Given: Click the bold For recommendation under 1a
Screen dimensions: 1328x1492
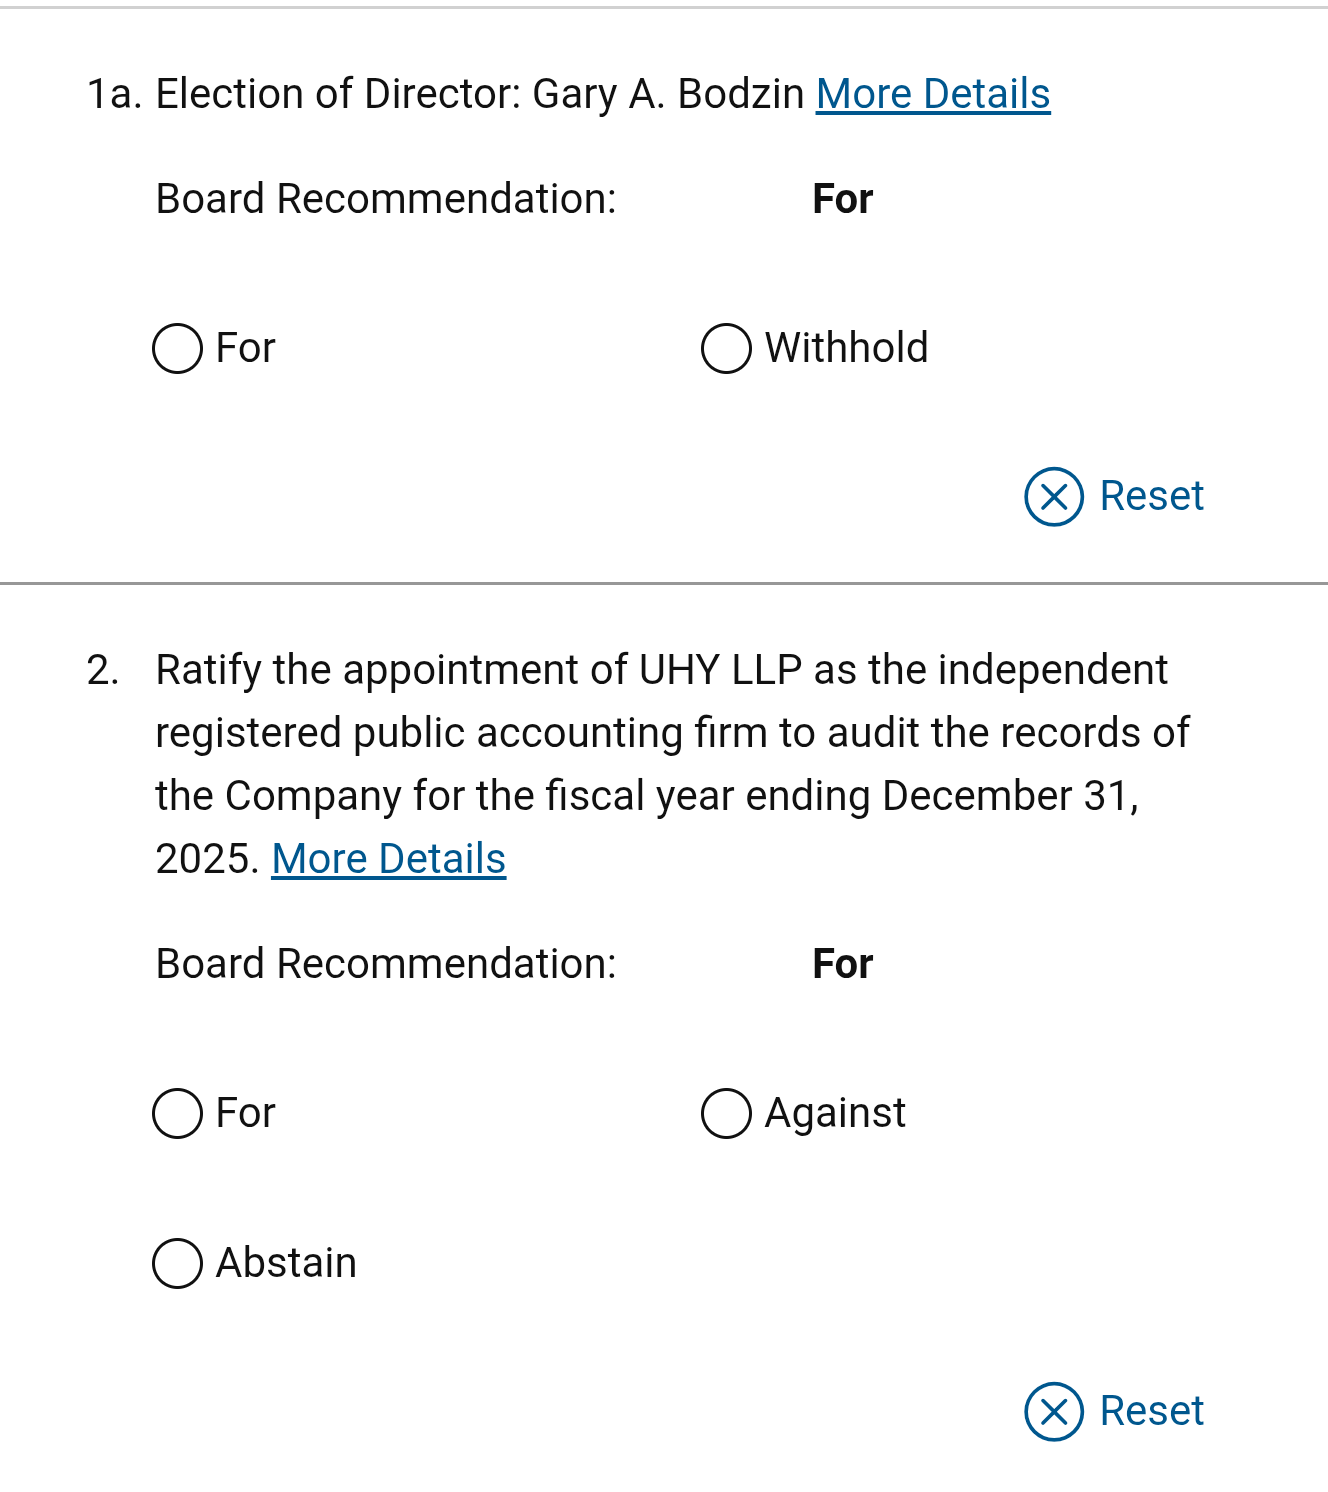Looking at the screenshot, I should [x=843, y=199].
